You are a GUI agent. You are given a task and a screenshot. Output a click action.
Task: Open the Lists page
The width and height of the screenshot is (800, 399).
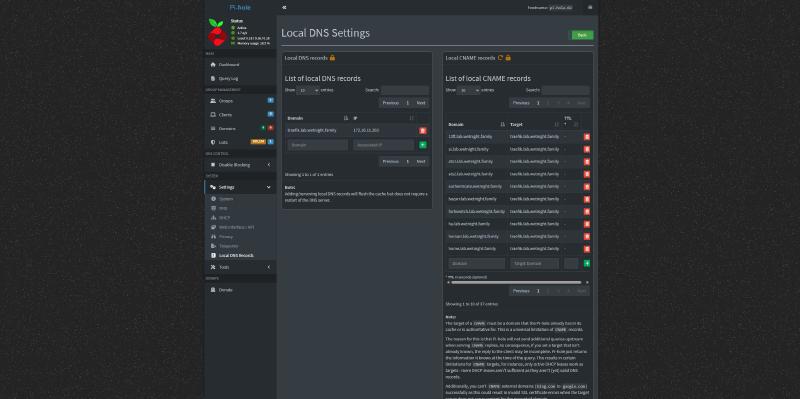pyautogui.click(x=240, y=142)
